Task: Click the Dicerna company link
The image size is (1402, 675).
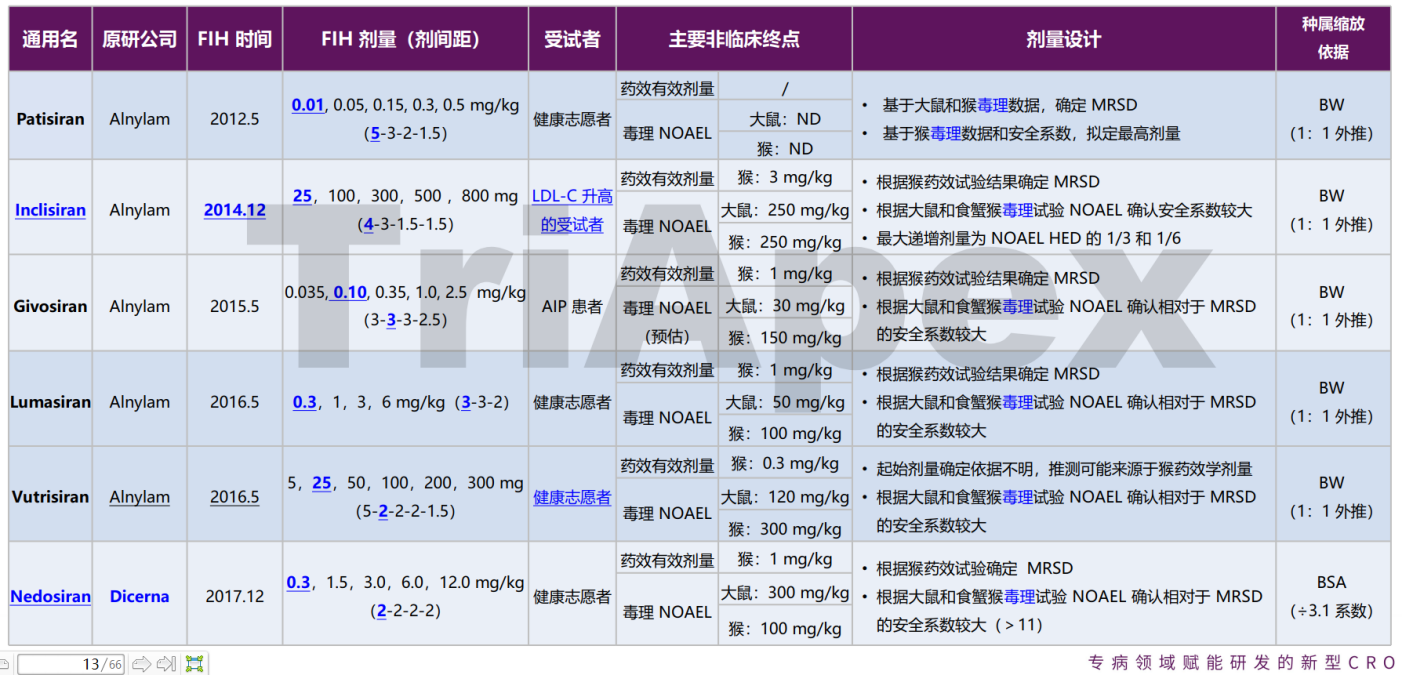Action: click(139, 597)
